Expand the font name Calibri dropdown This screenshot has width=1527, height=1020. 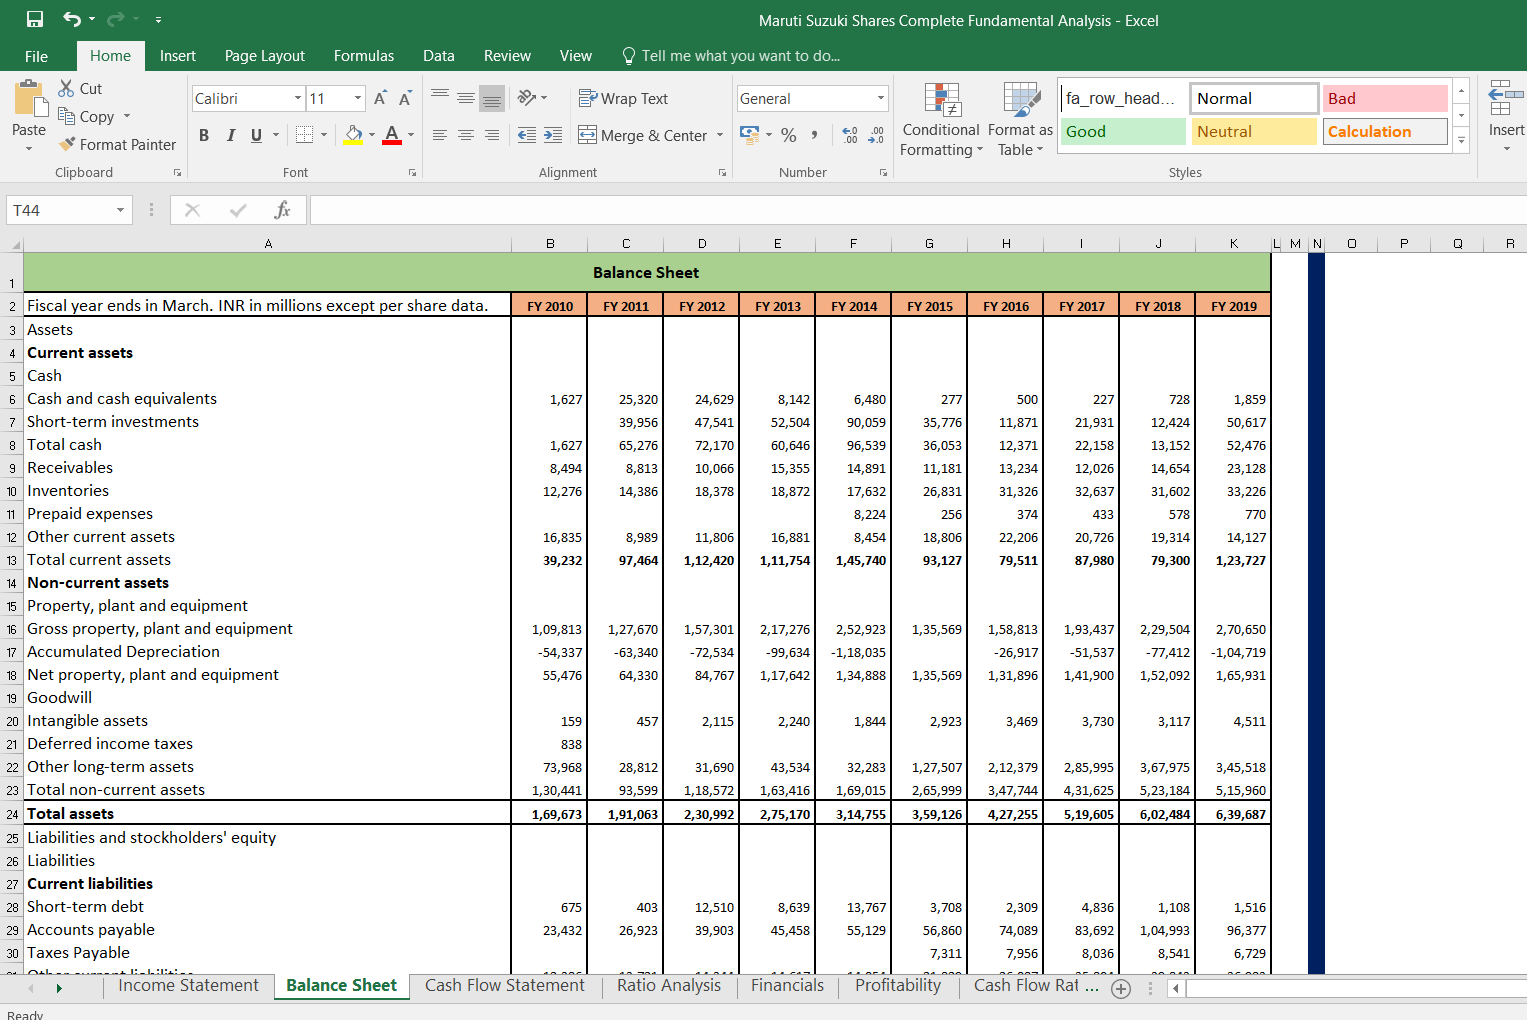coord(298,98)
